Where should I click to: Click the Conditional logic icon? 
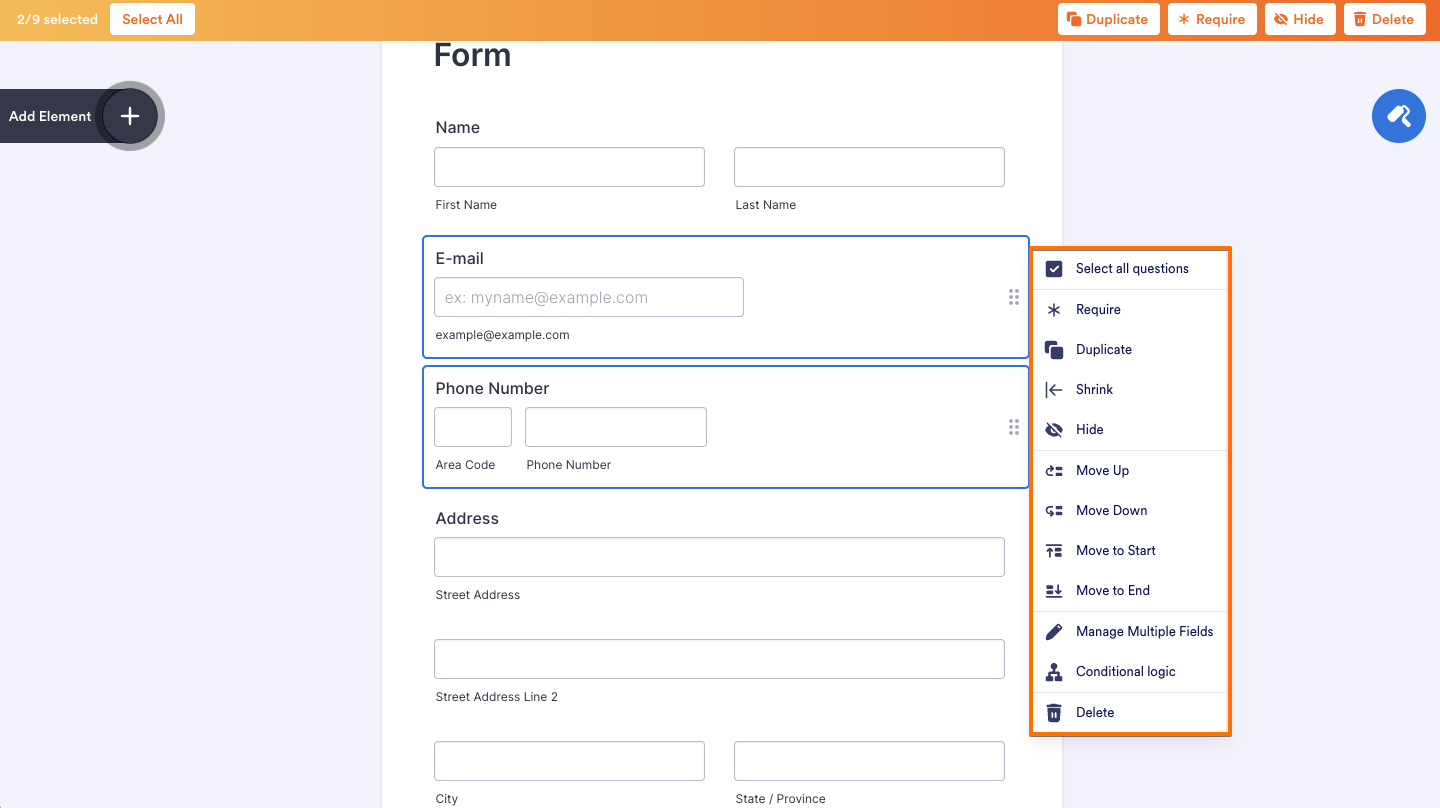click(1054, 671)
